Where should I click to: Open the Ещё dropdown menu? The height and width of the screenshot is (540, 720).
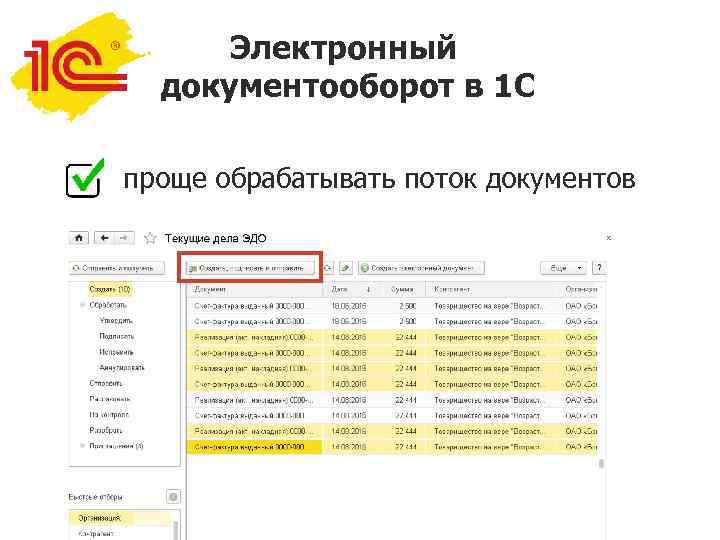coord(563,268)
